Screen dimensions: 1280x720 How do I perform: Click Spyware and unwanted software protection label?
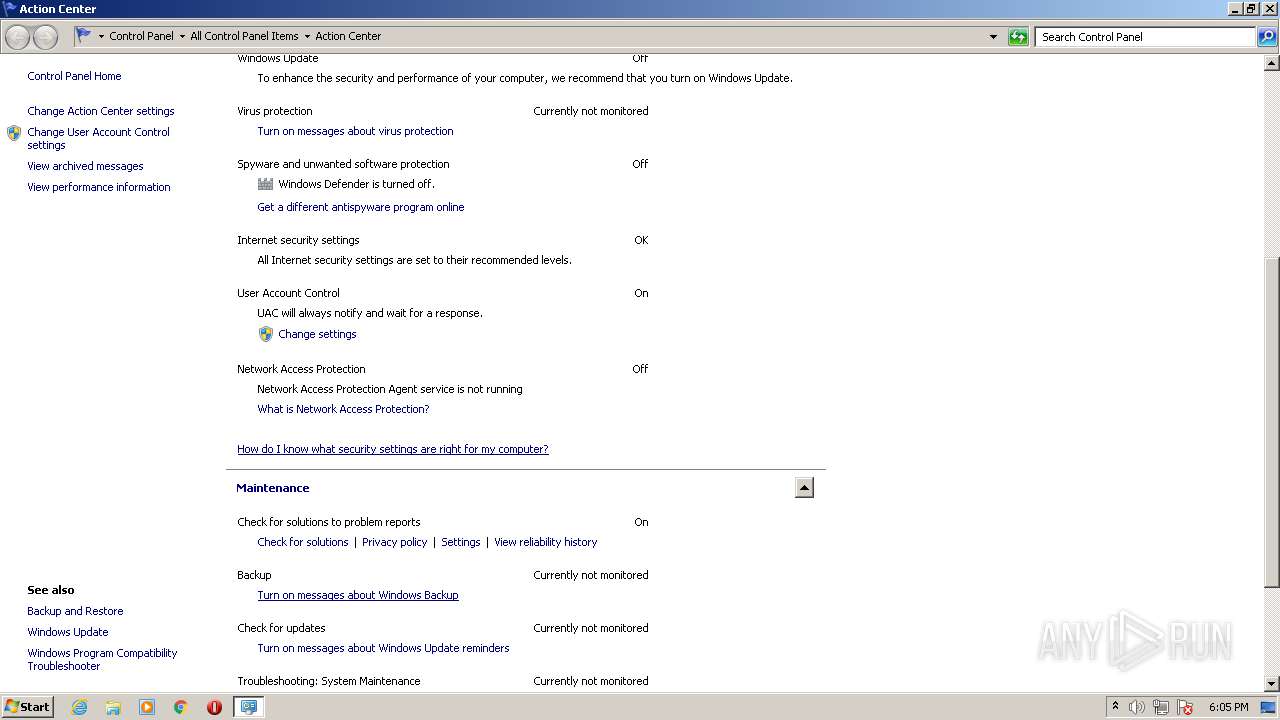[343, 164]
